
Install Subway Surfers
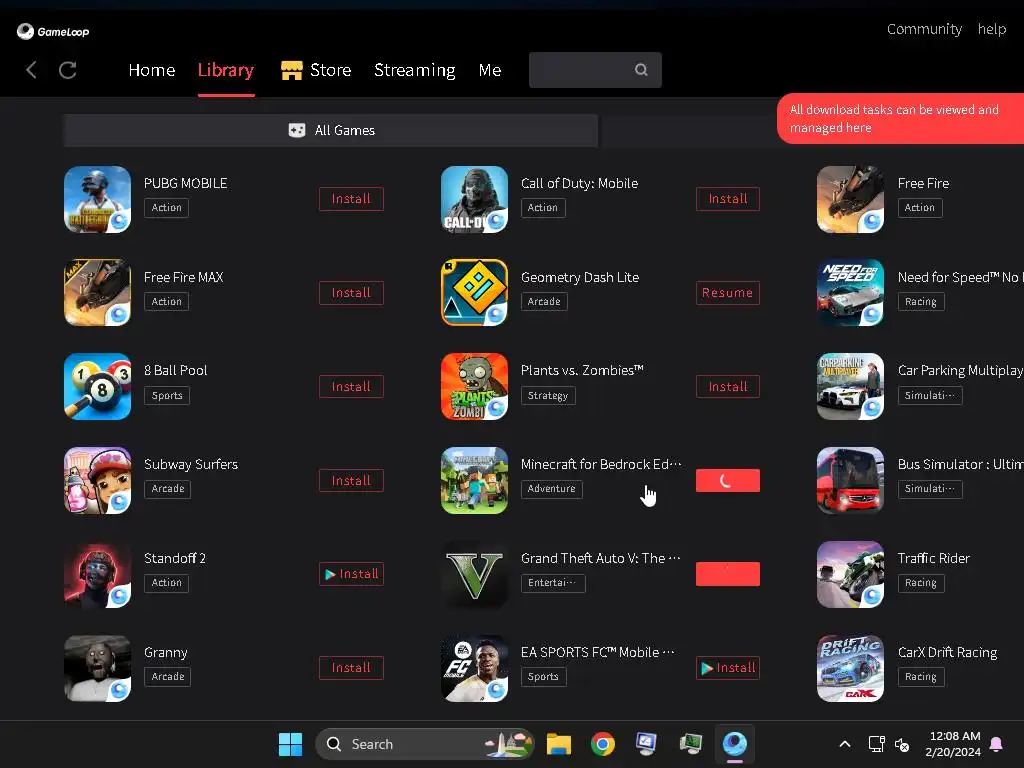click(351, 481)
